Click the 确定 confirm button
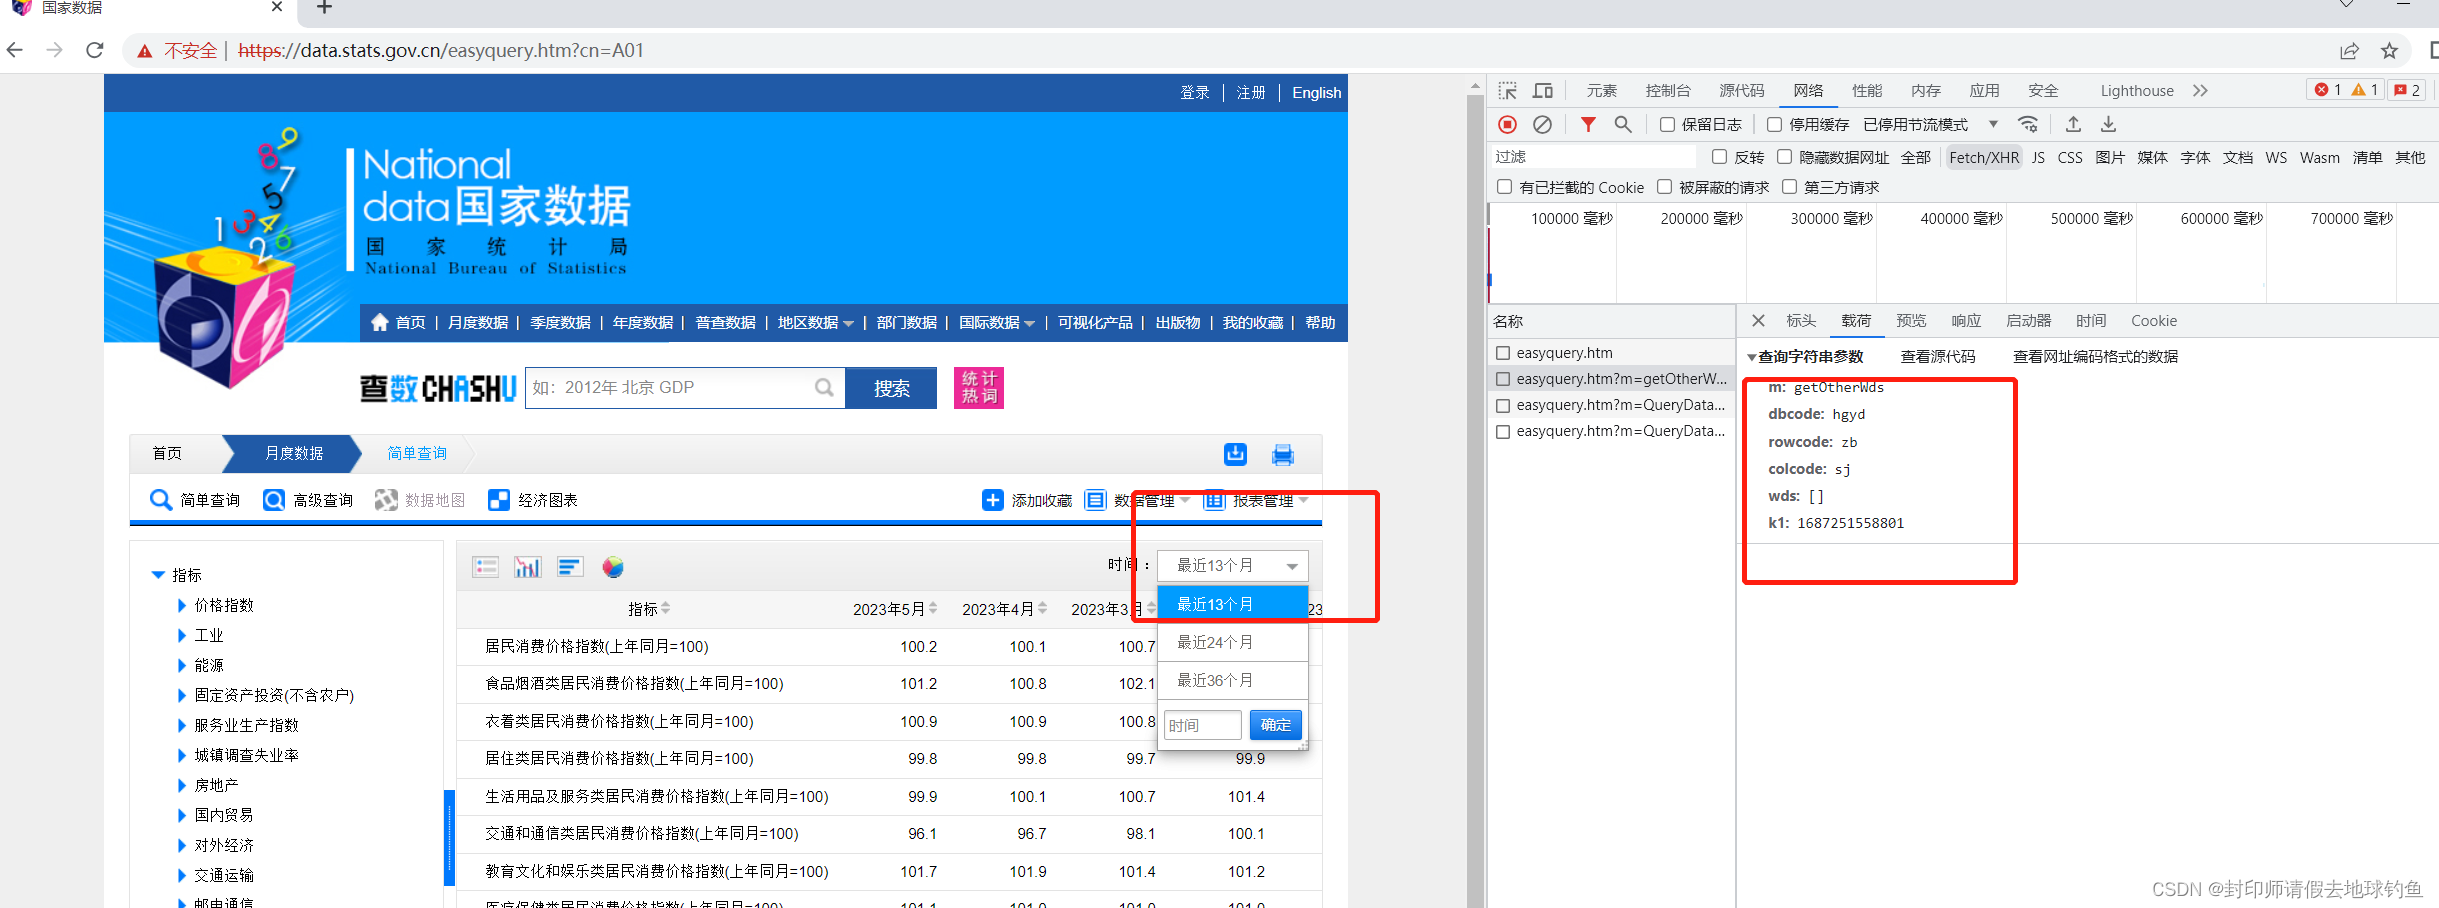 (x=1276, y=725)
